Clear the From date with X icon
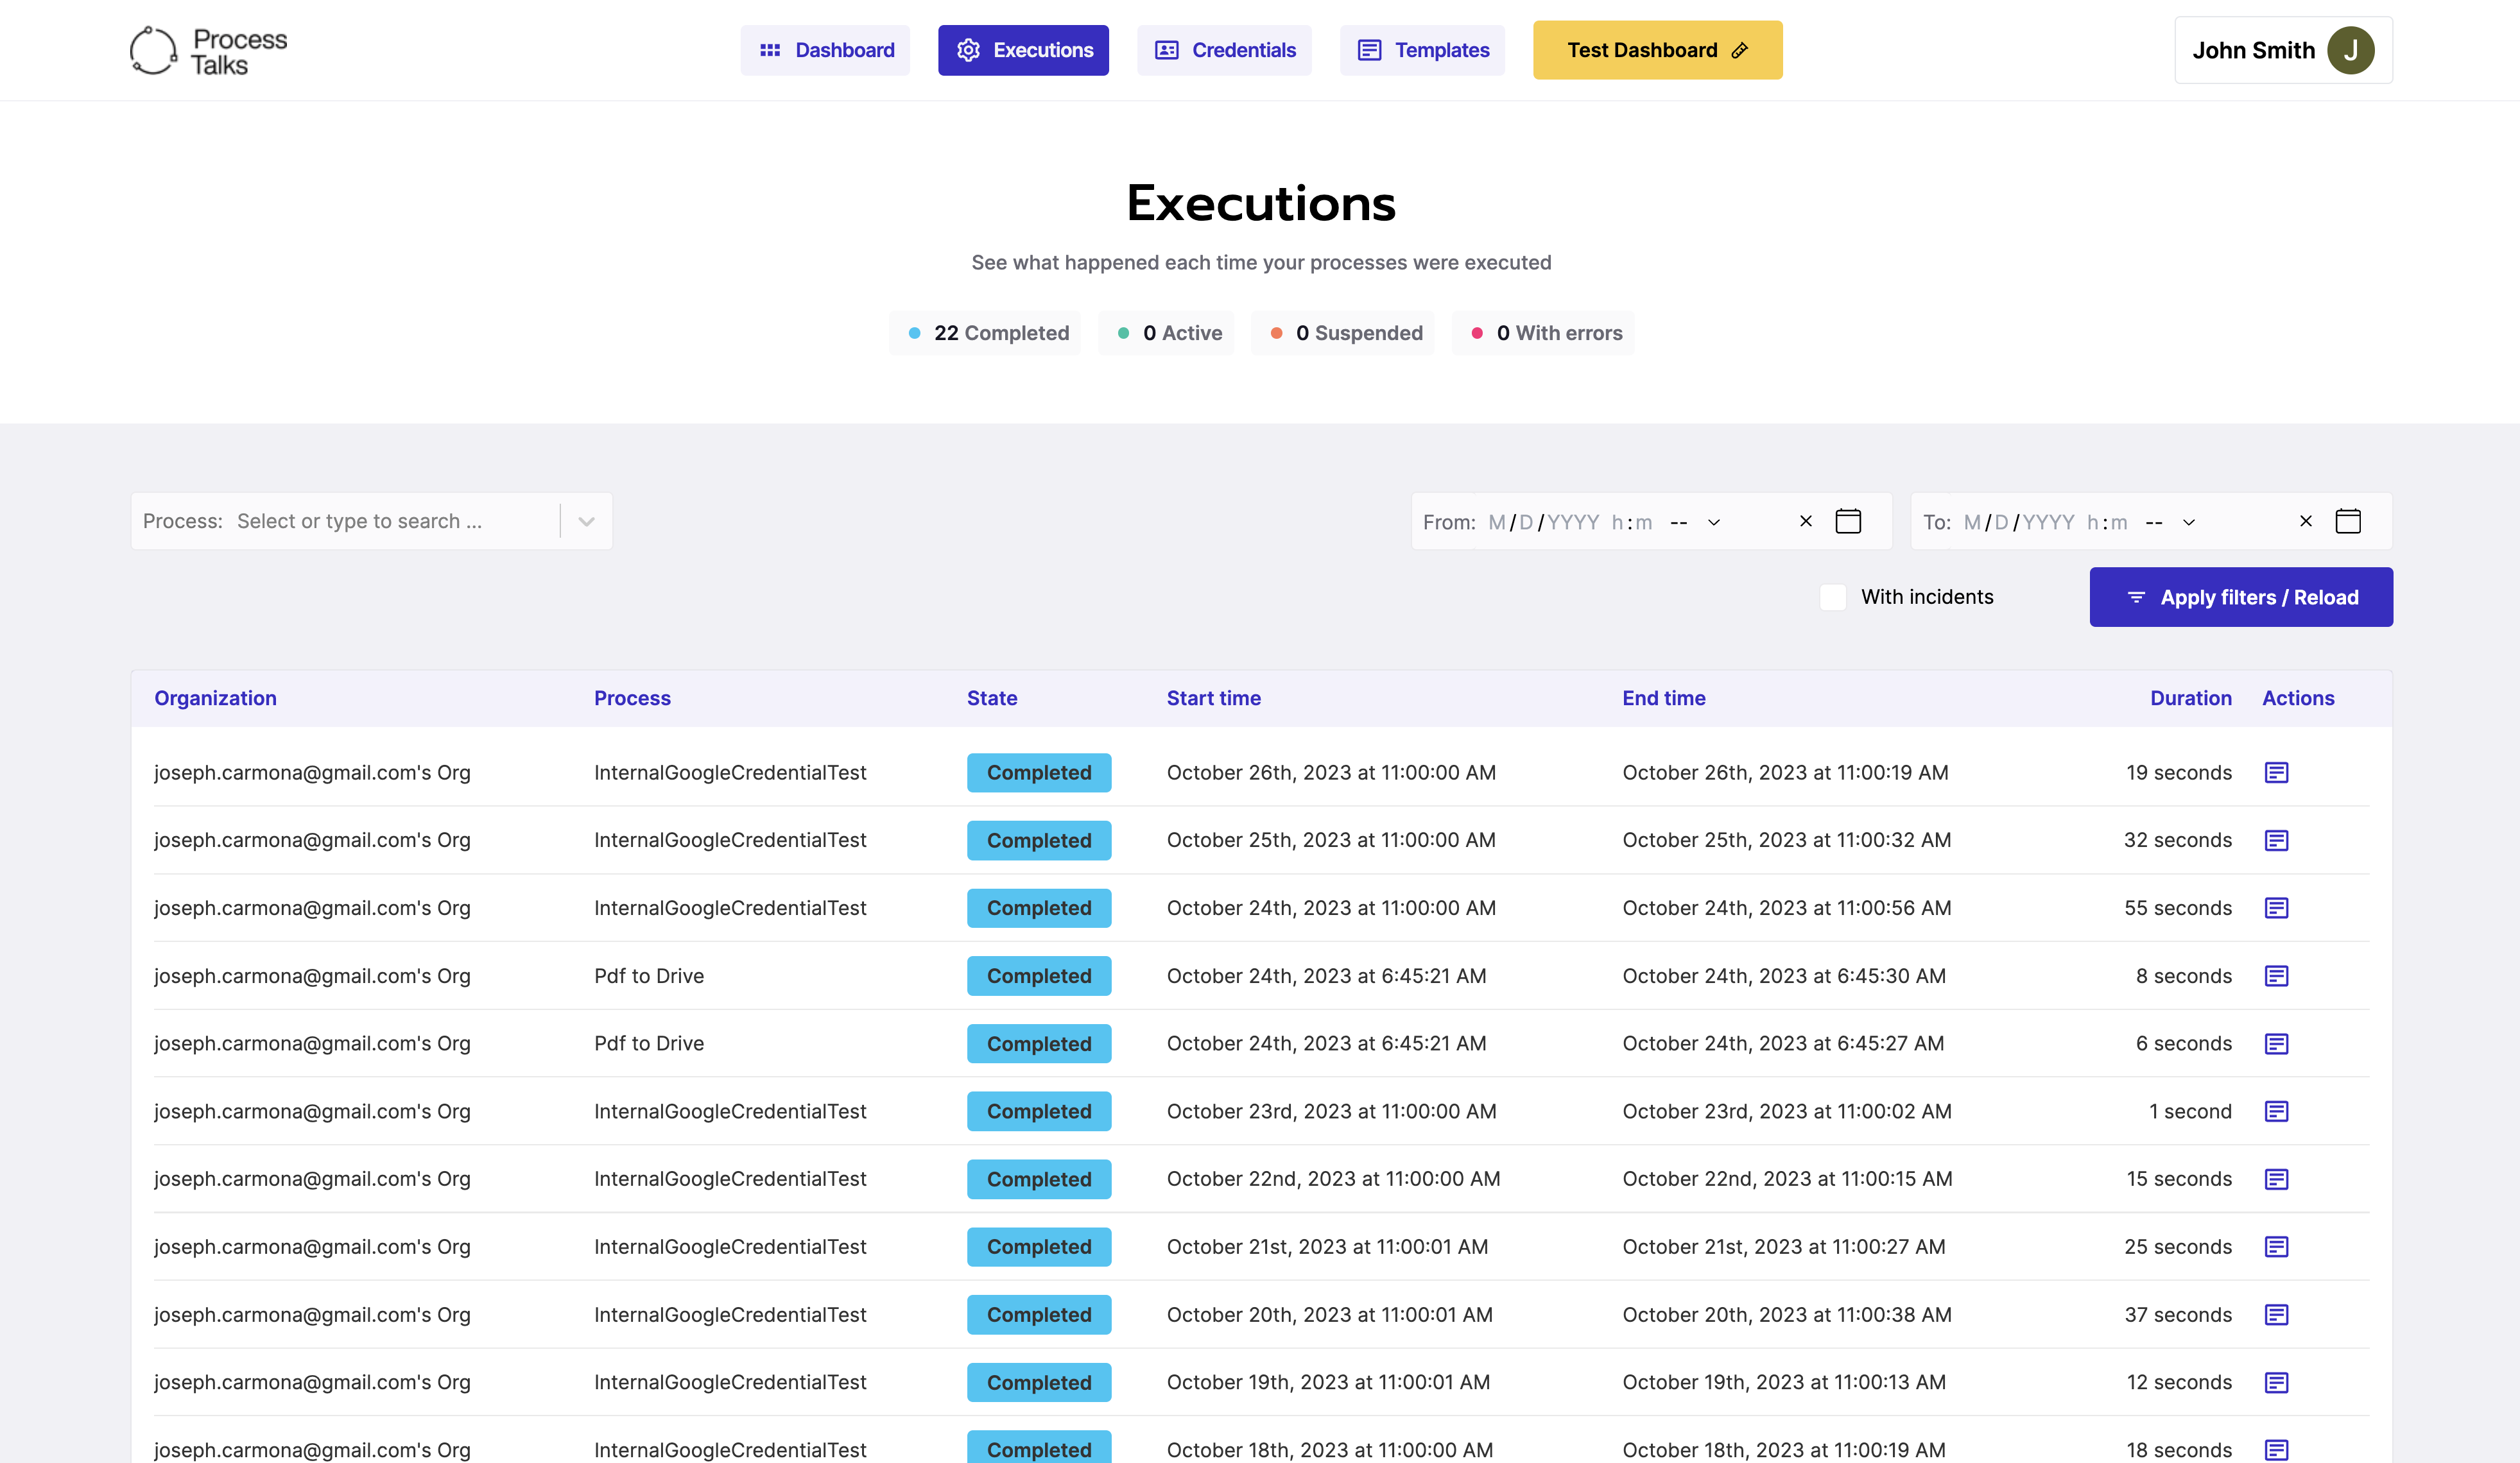Image resolution: width=2520 pixels, height=1463 pixels. pyautogui.click(x=1806, y=521)
